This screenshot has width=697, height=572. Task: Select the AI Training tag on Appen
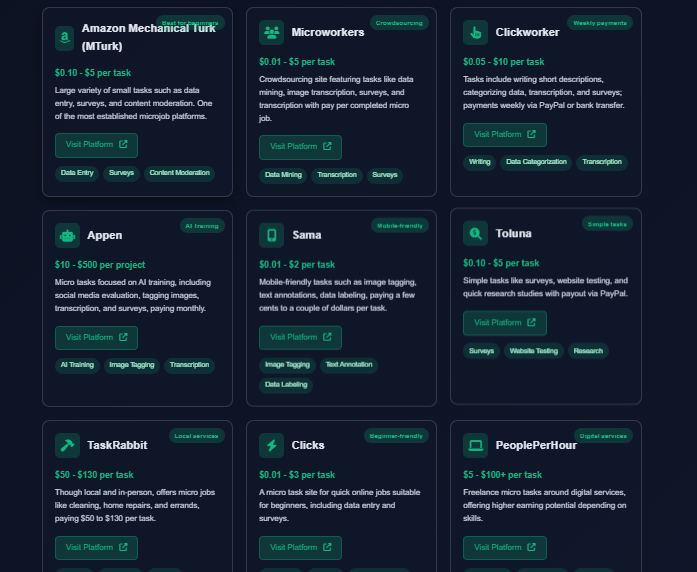pos(77,365)
